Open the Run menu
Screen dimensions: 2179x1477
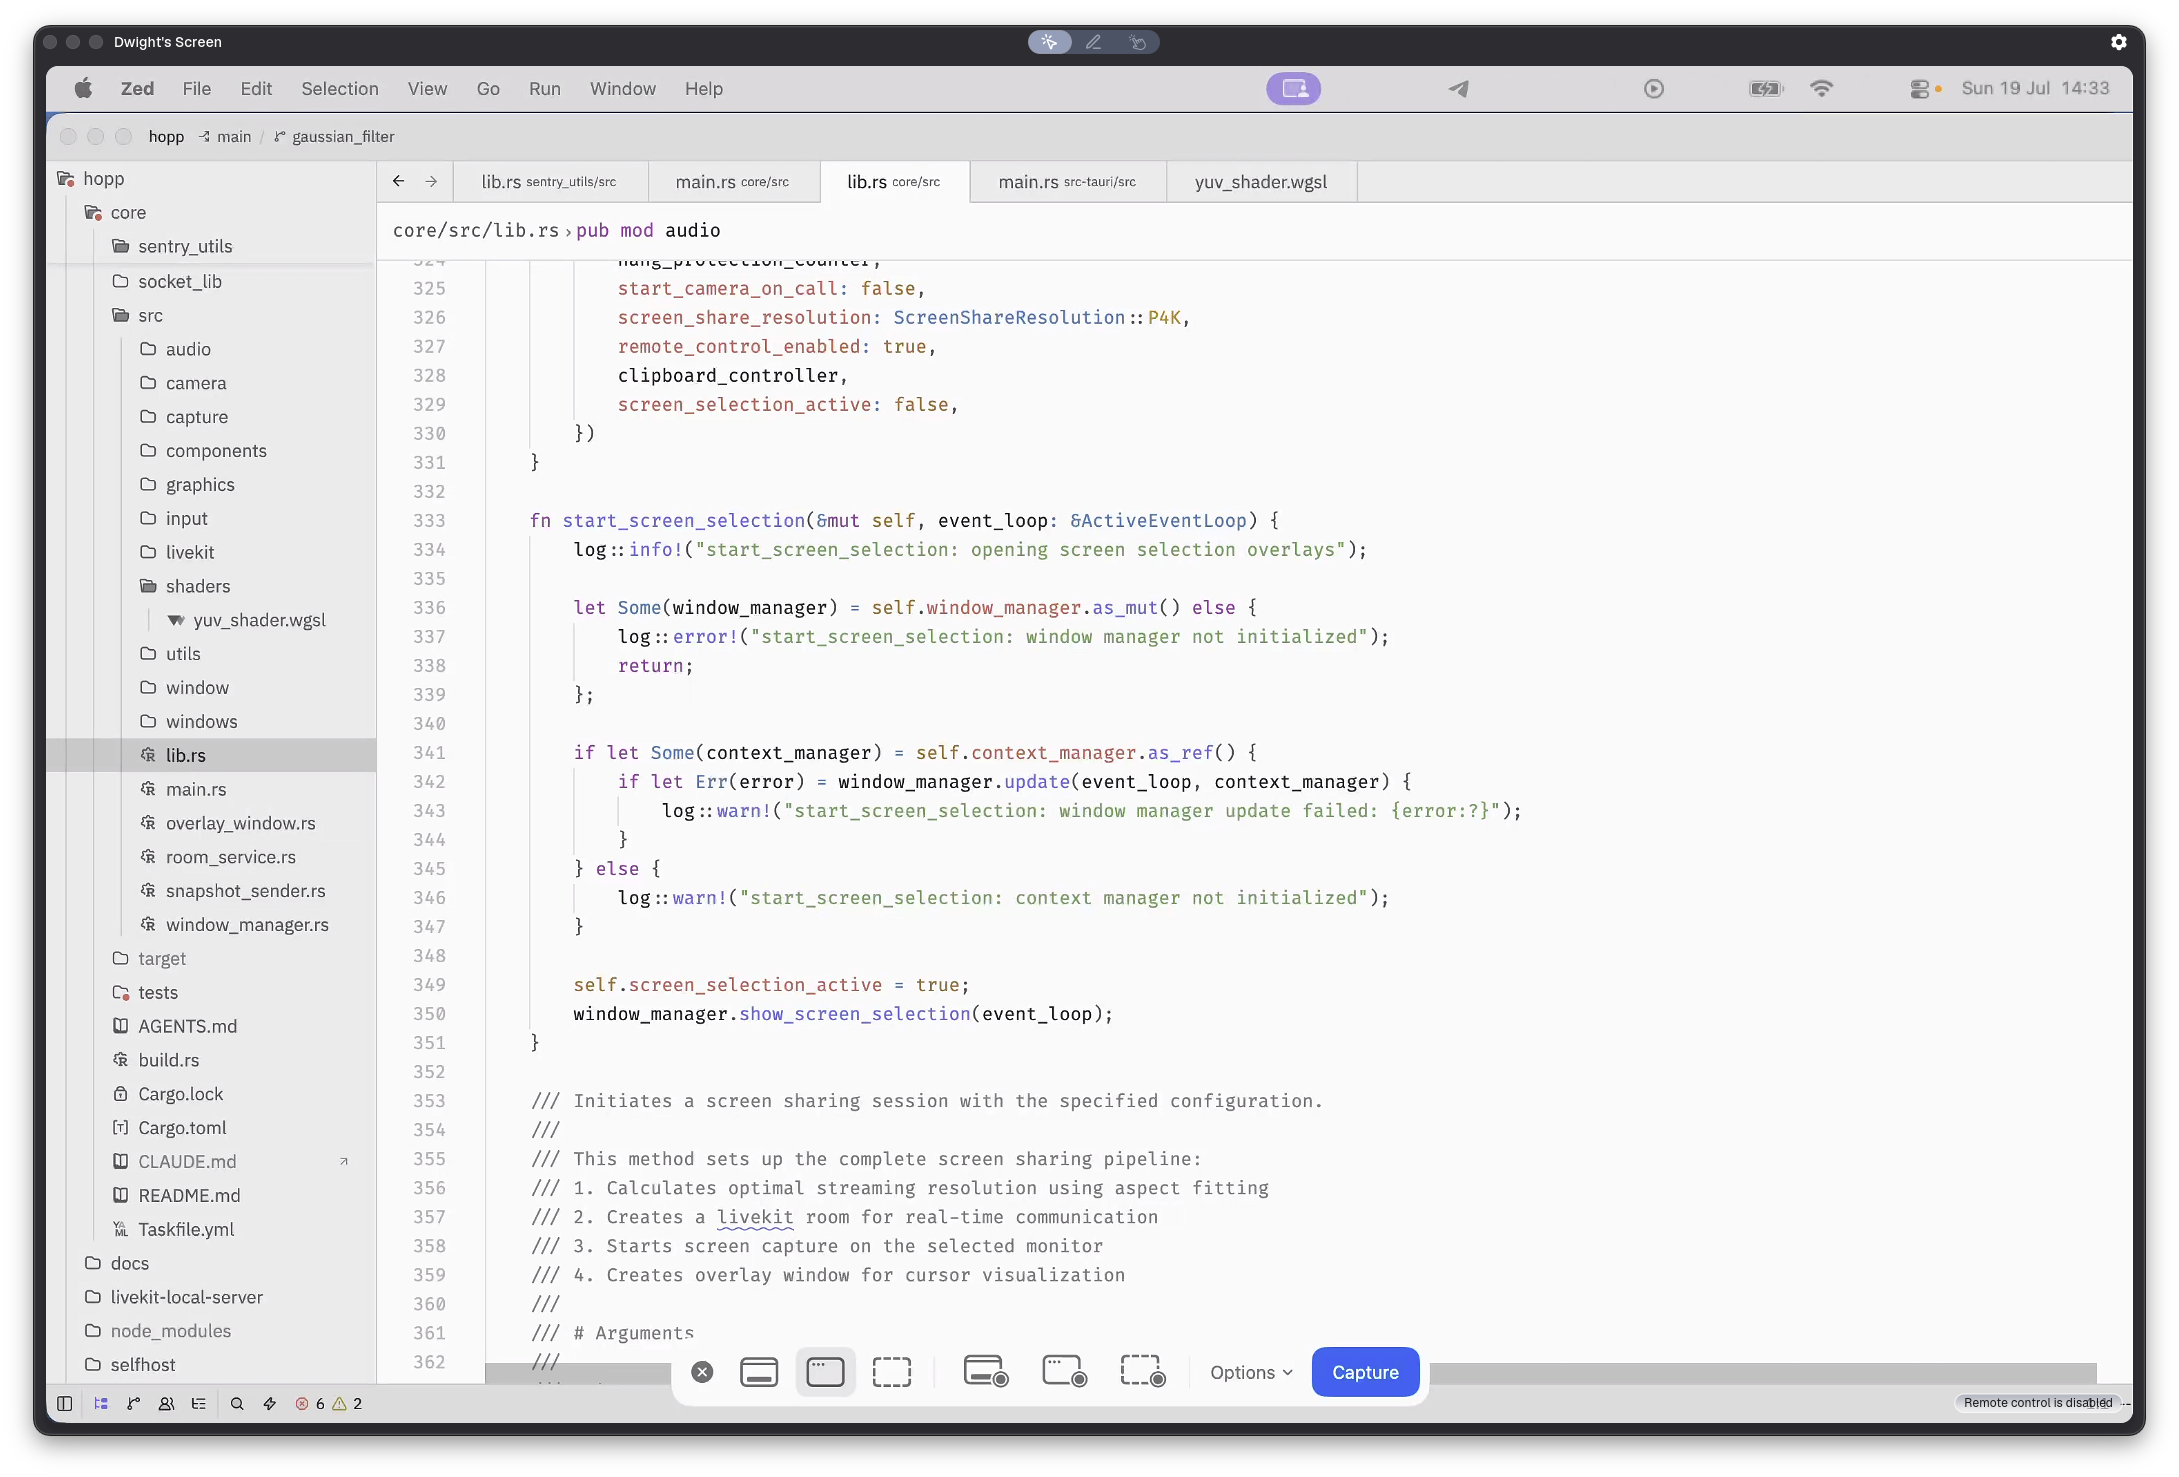click(544, 88)
